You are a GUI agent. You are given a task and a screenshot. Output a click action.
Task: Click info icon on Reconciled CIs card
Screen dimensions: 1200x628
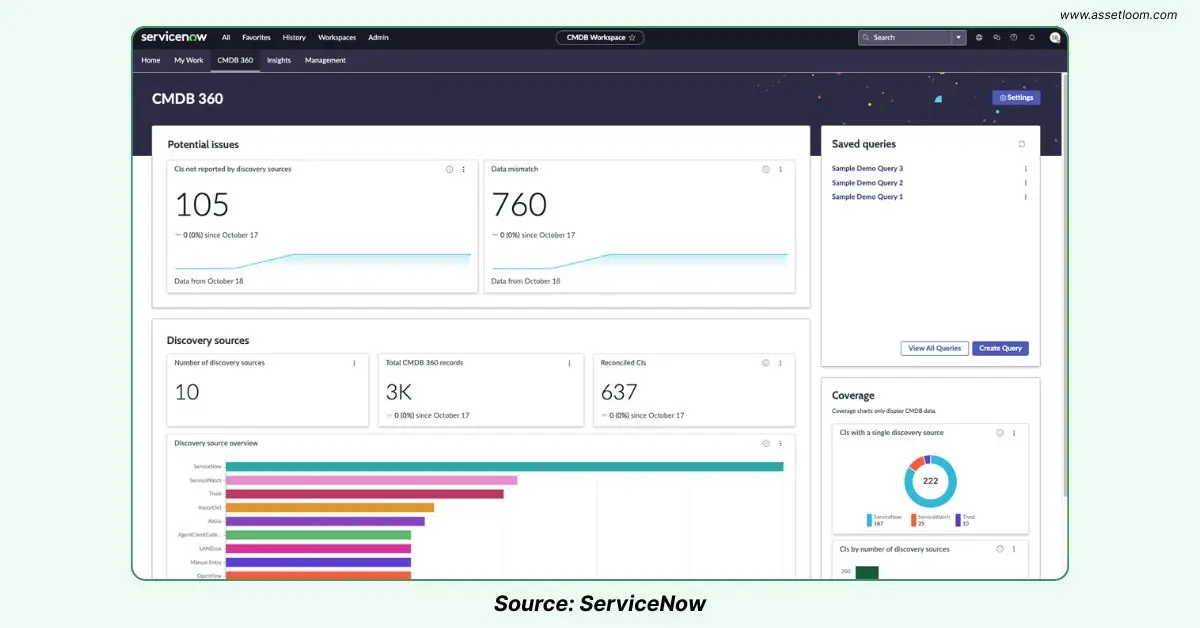click(x=766, y=363)
